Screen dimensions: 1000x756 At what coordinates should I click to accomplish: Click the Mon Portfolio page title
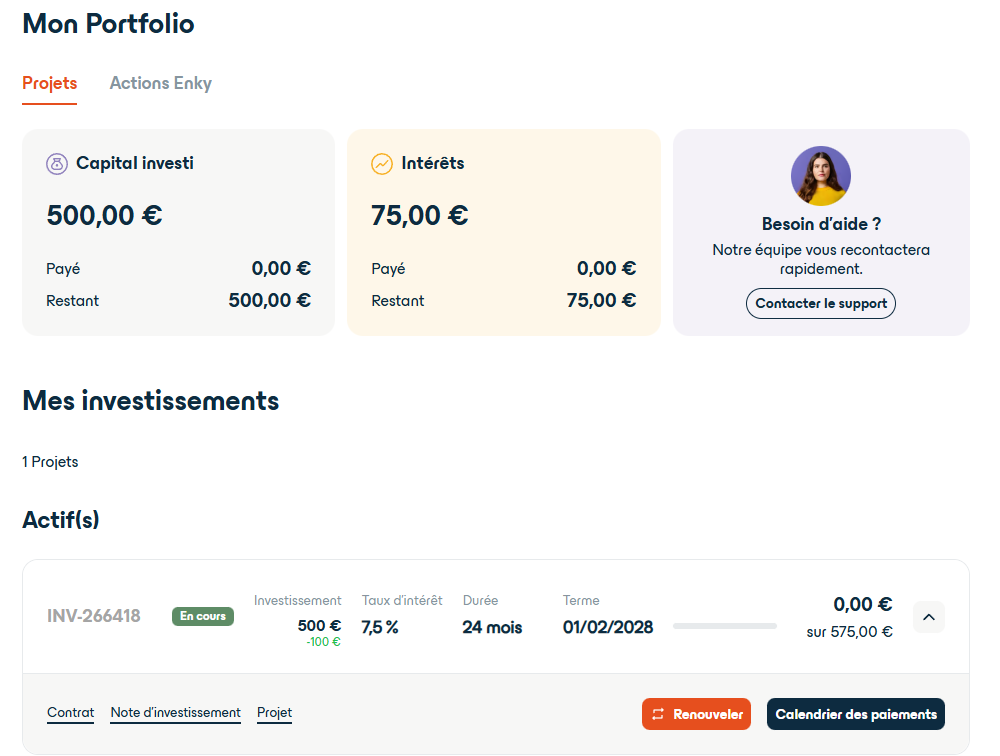[108, 24]
